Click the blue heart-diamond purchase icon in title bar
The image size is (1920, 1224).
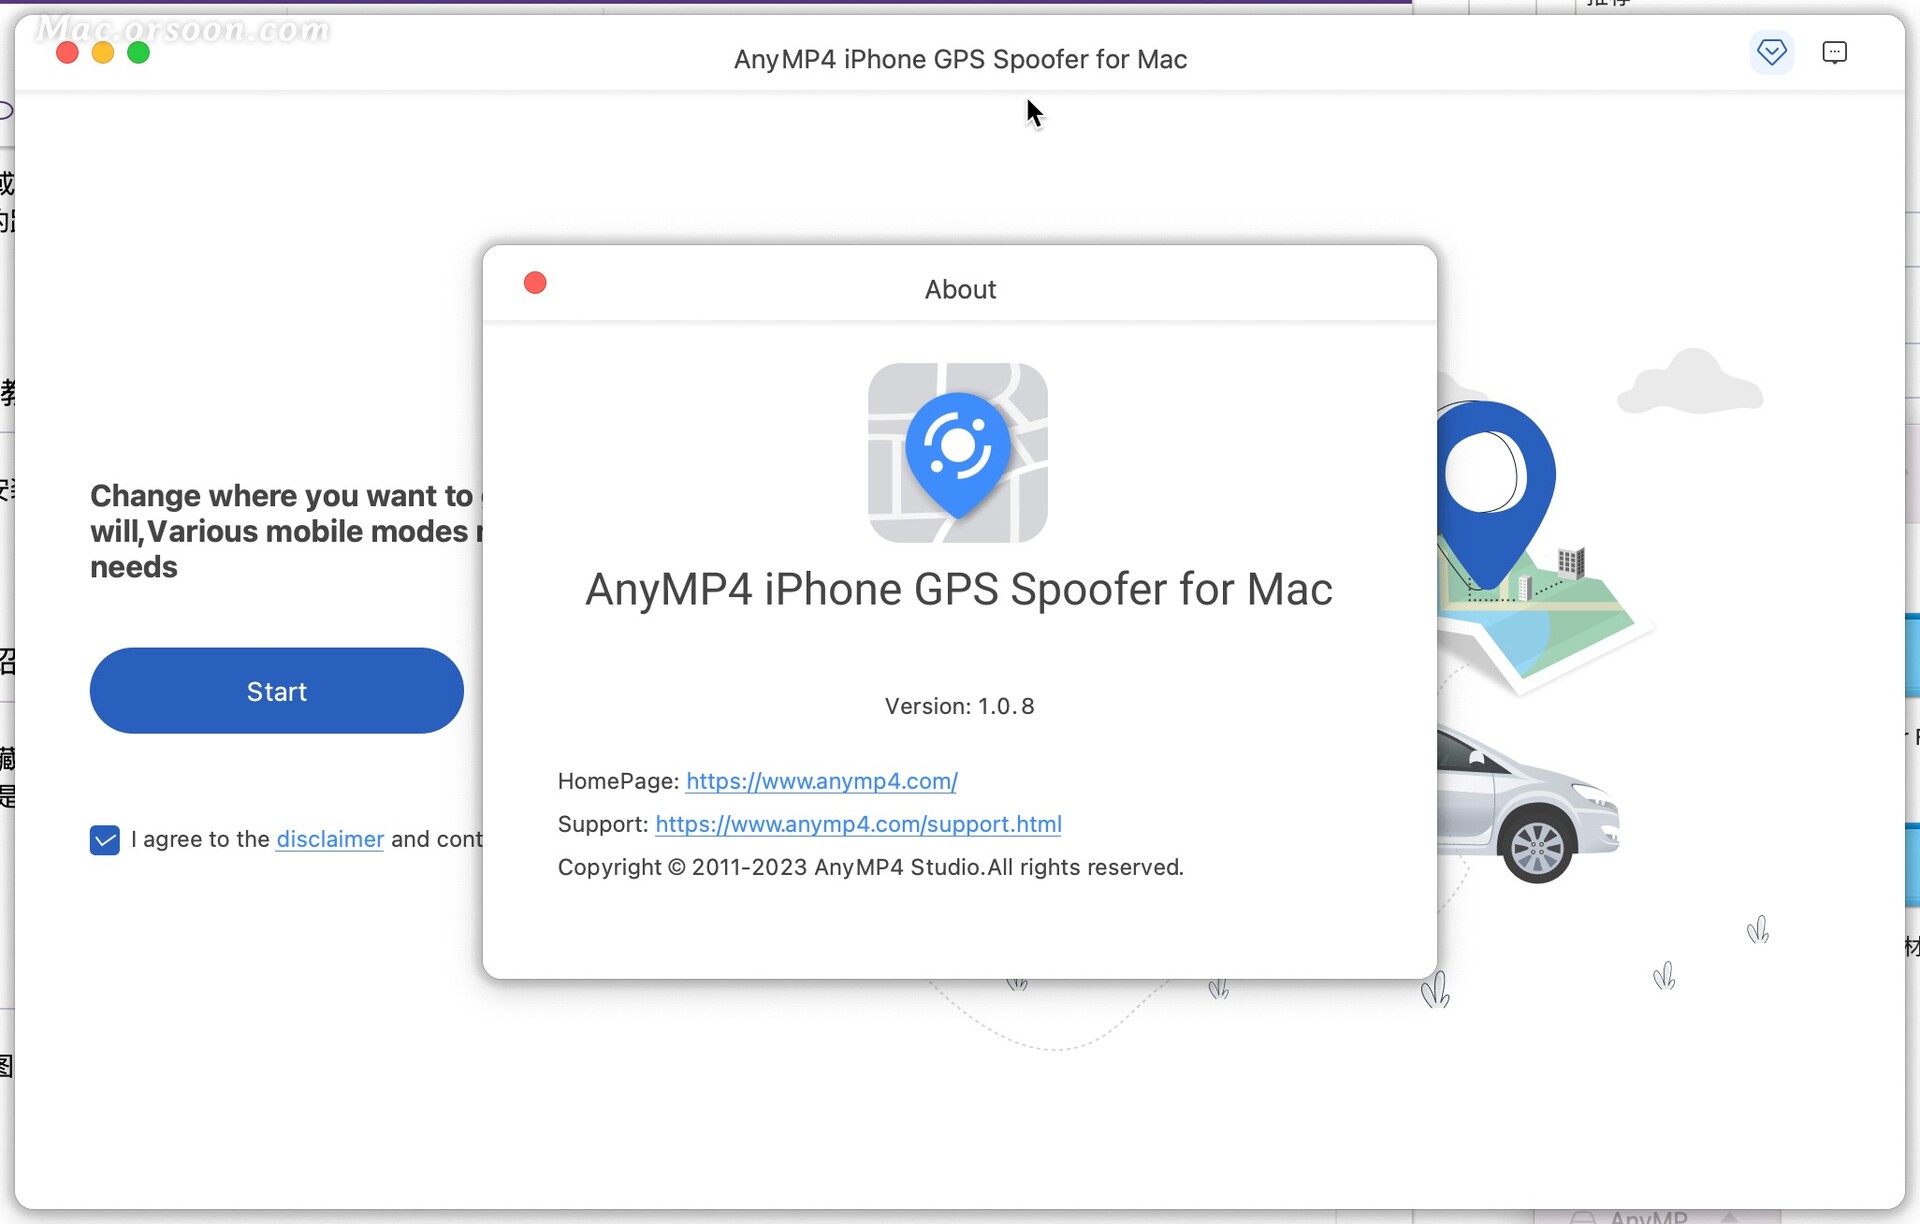1771,52
